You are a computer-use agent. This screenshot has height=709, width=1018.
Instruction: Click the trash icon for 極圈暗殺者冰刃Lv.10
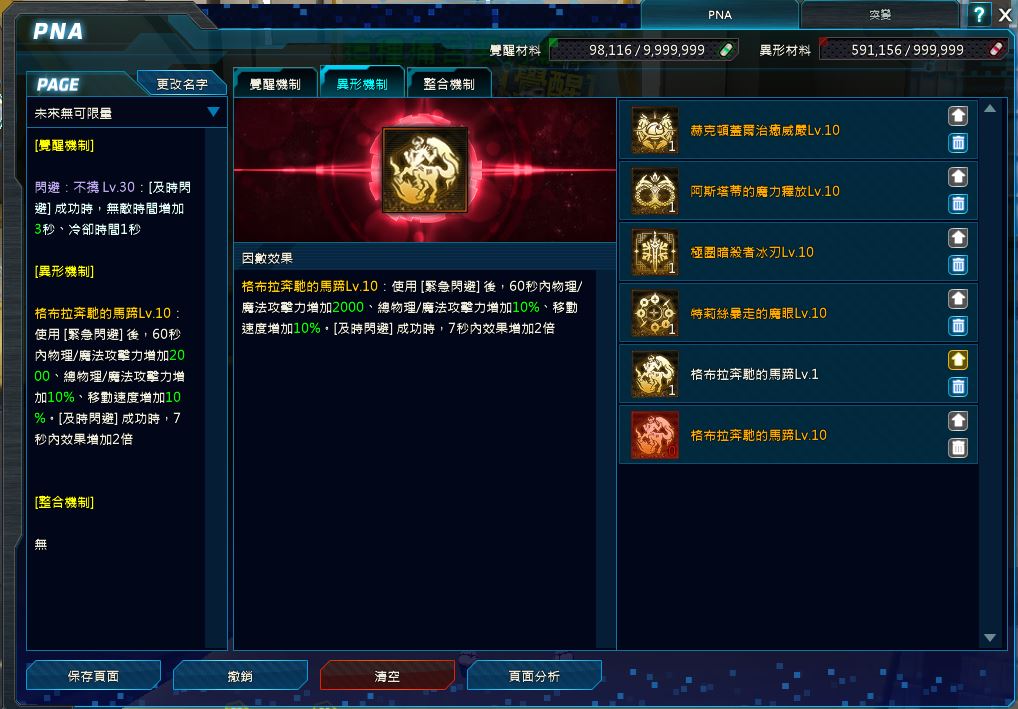click(958, 264)
